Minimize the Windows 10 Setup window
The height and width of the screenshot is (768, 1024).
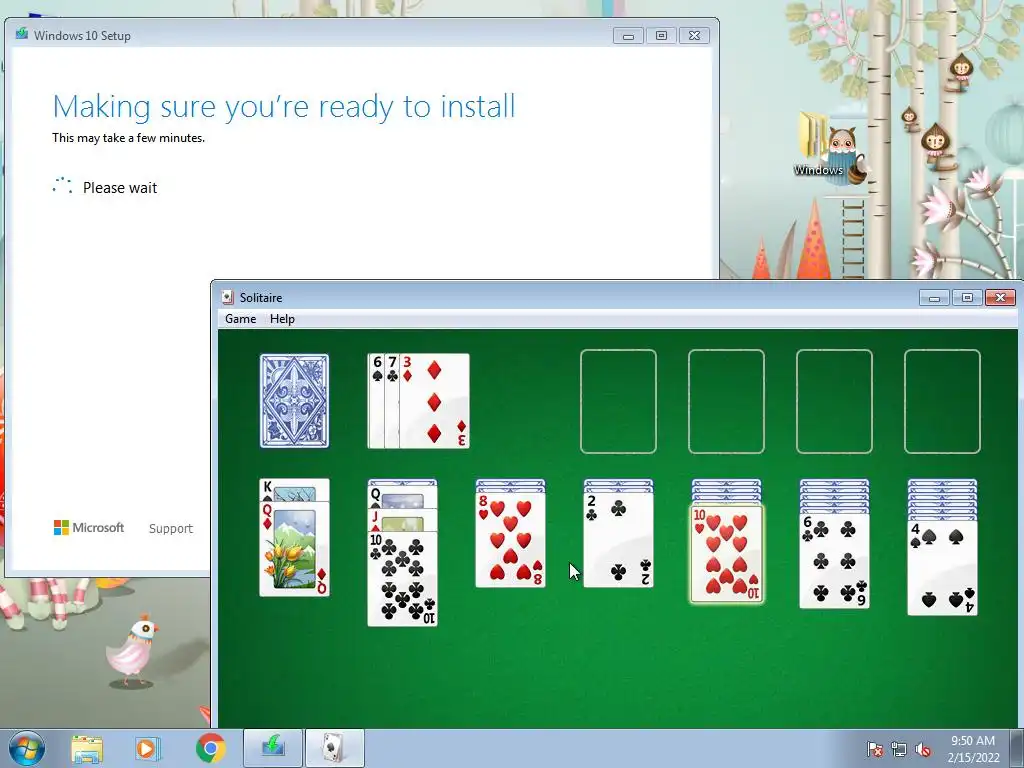pos(628,35)
